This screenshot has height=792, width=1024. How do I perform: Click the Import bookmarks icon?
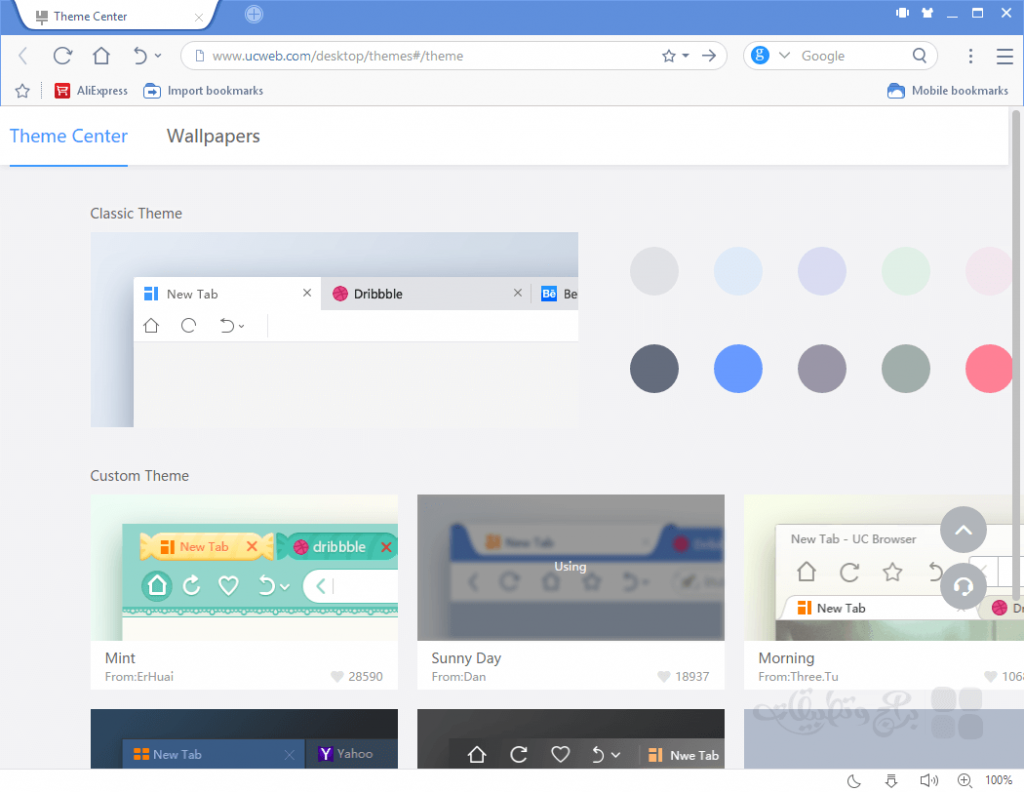(151, 90)
